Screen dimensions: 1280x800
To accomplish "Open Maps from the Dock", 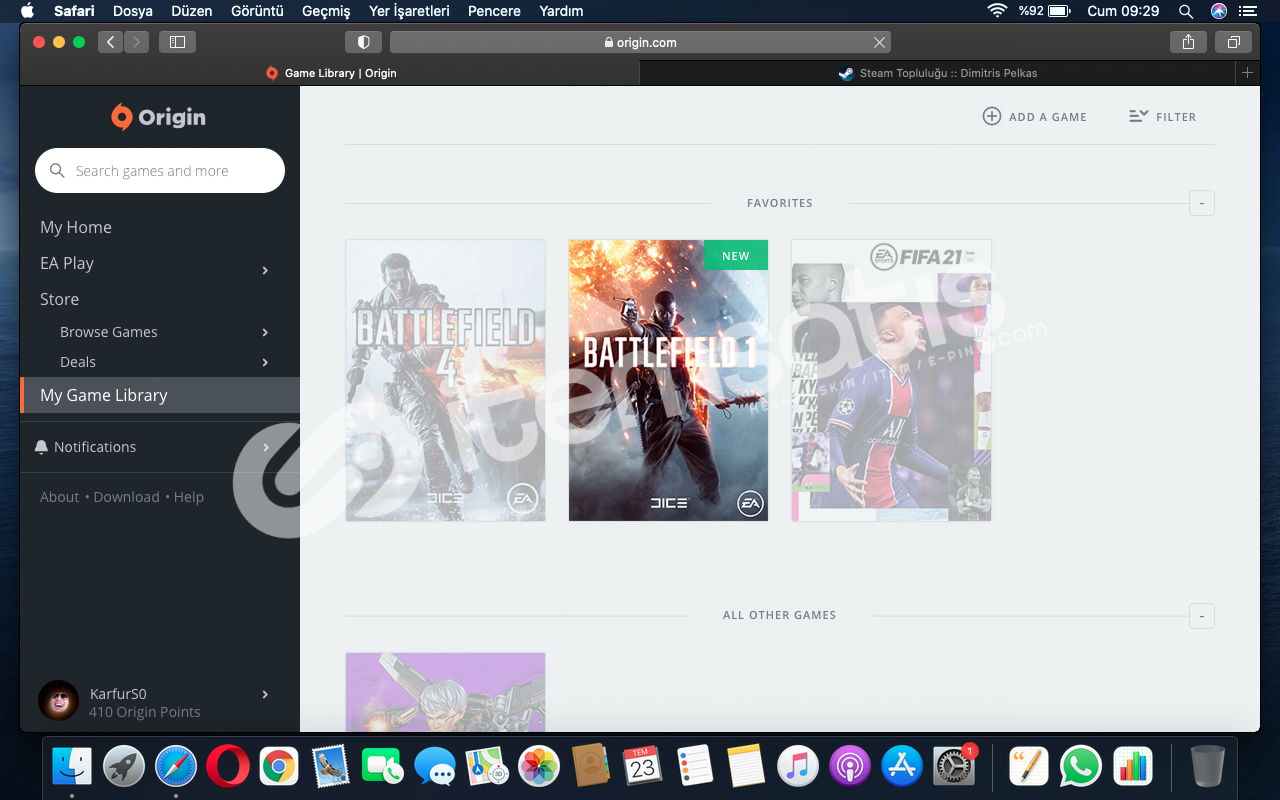I will (x=486, y=767).
